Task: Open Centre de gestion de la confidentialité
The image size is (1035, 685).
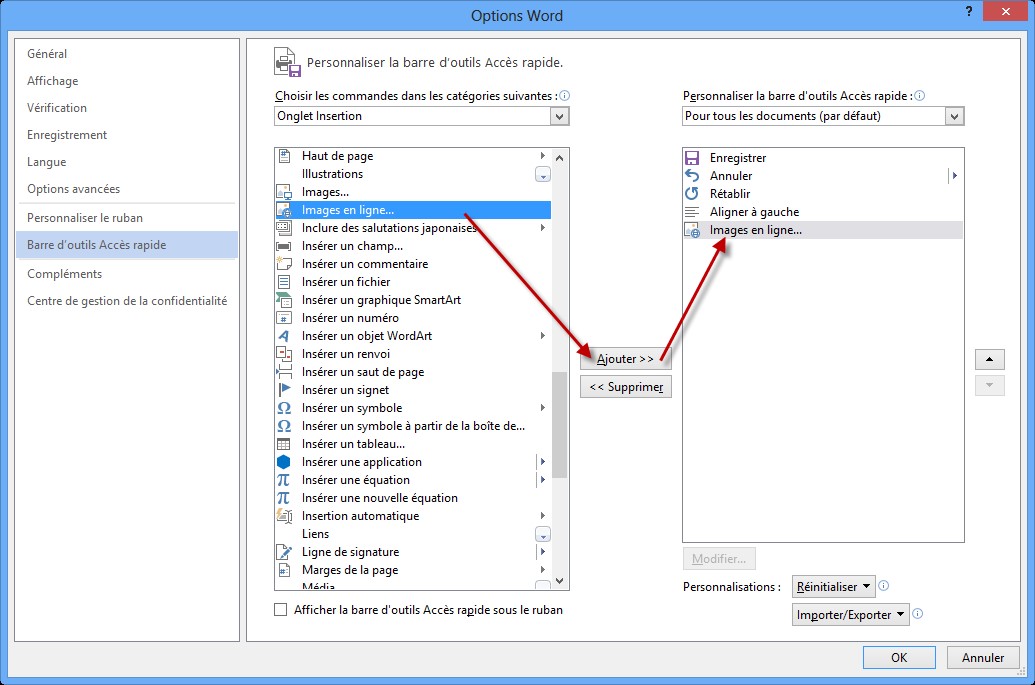Action: (x=127, y=301)
